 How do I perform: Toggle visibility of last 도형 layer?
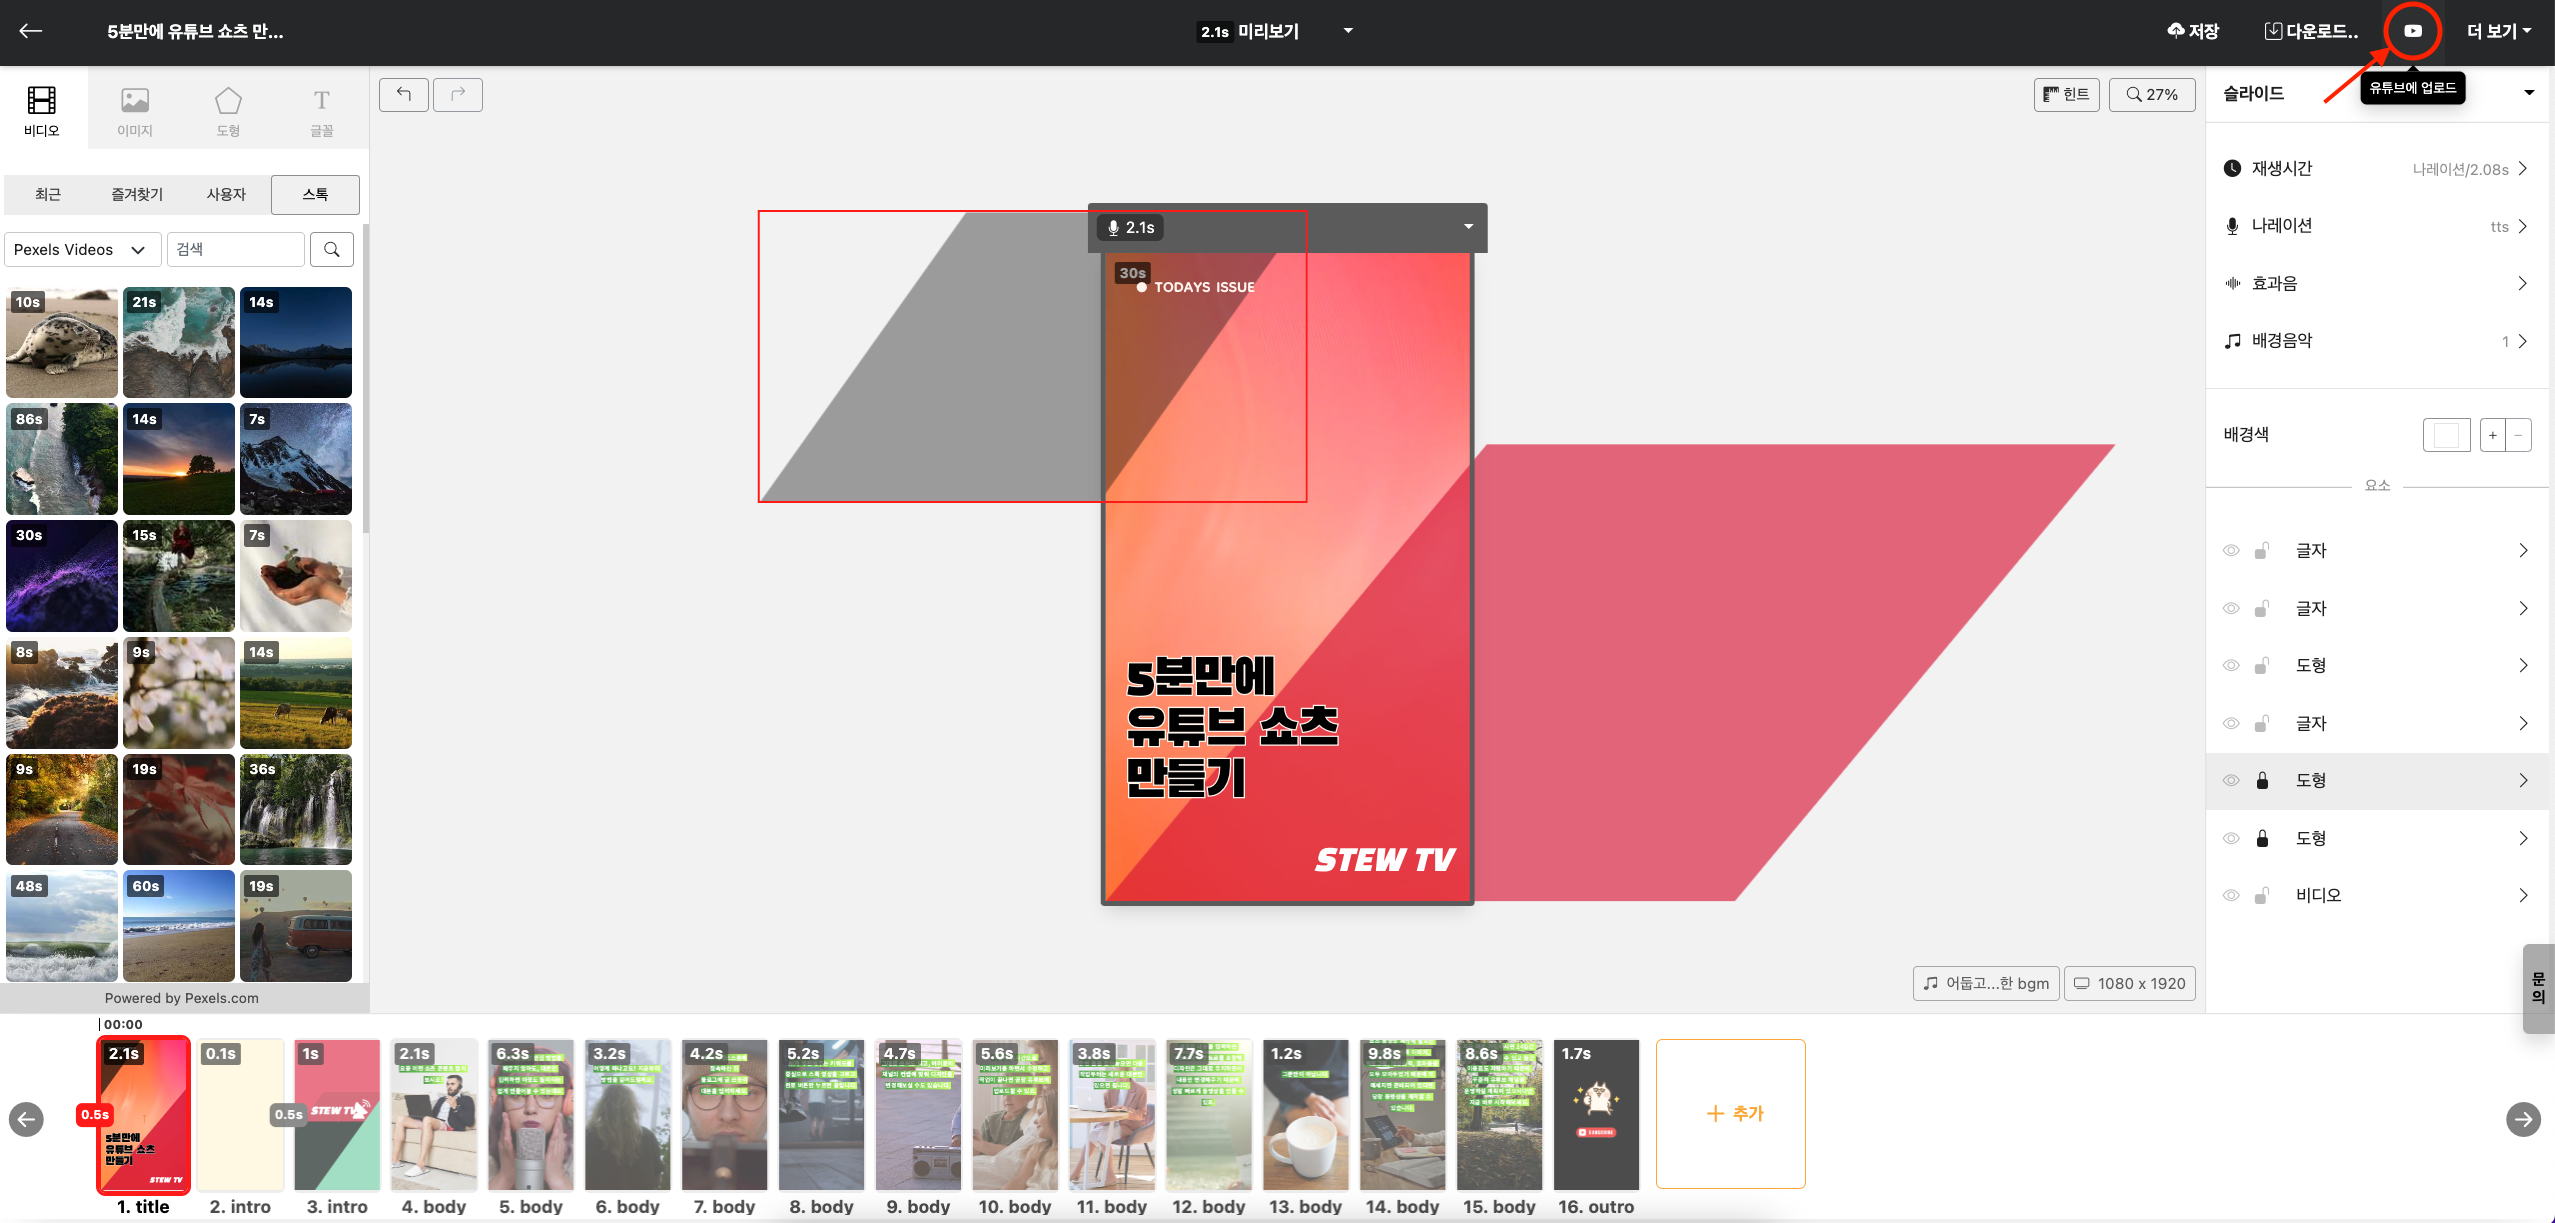point(2231,839)
